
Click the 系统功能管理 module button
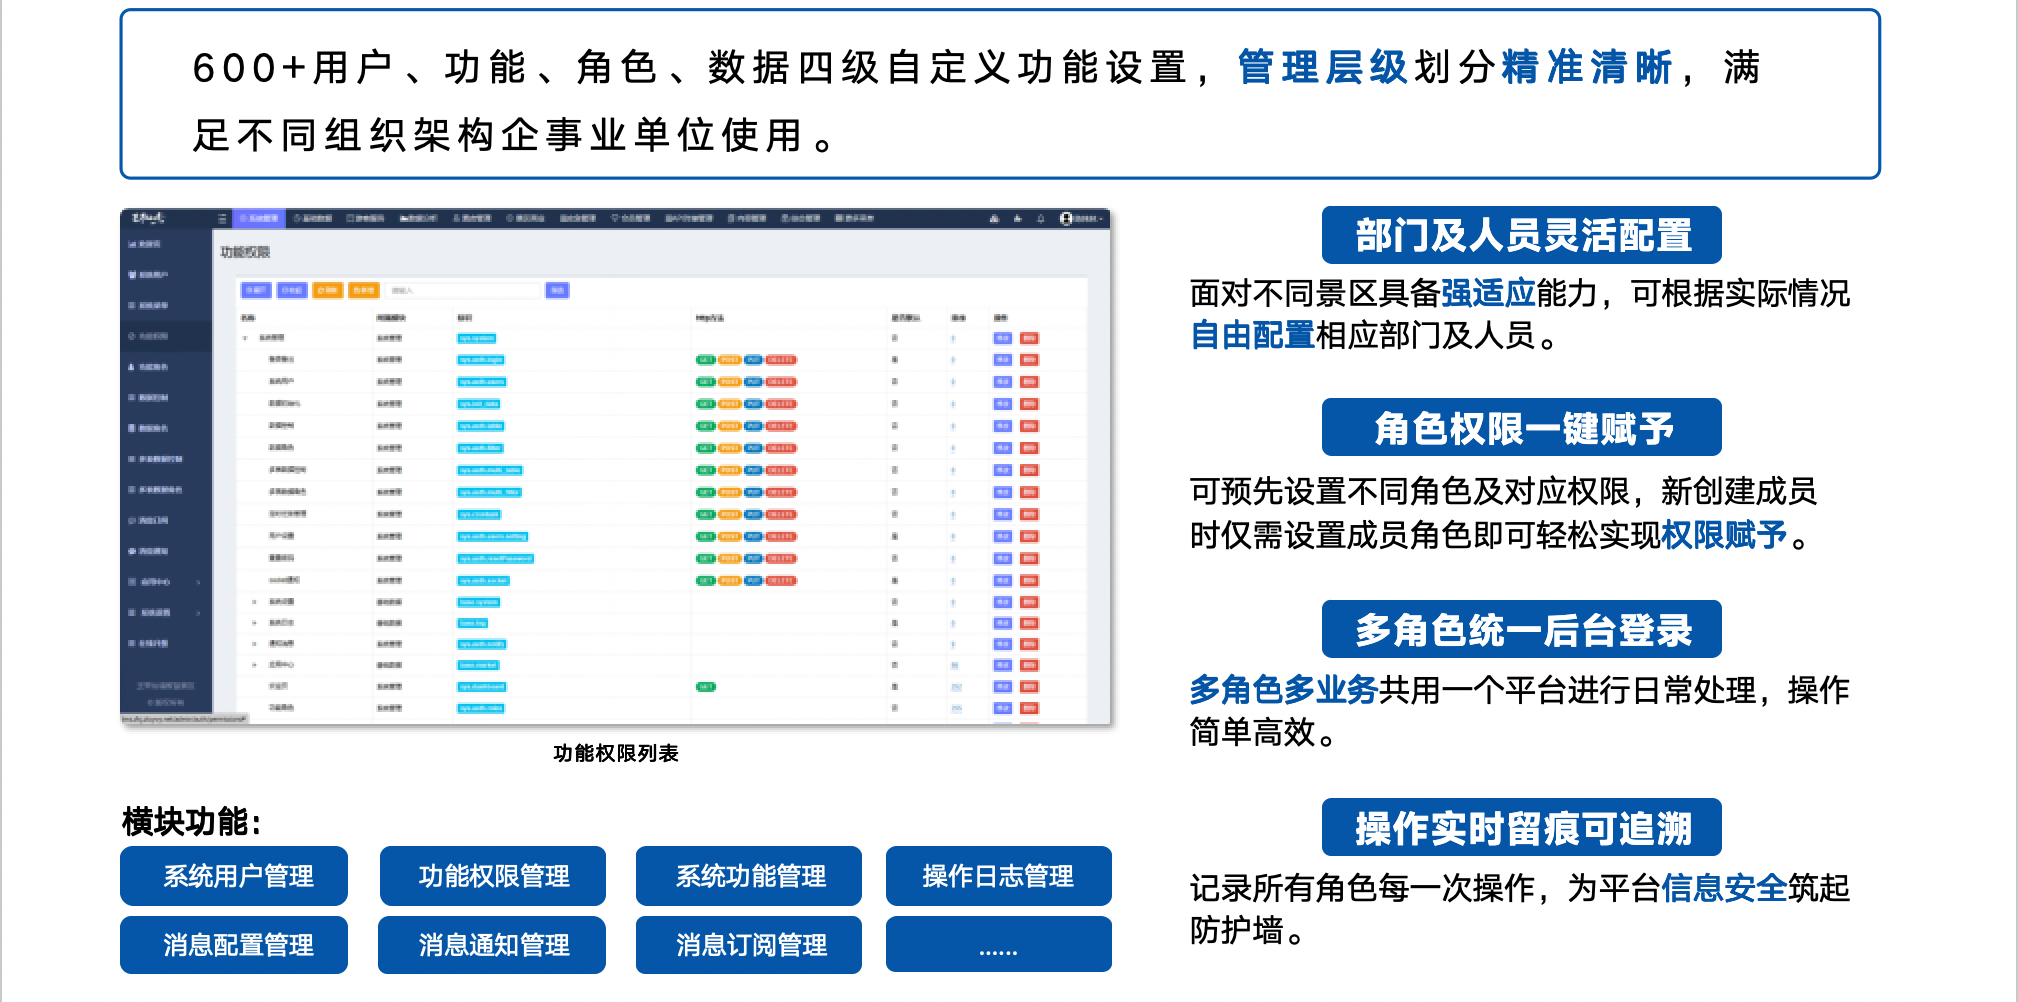click(x=749, y=876)
